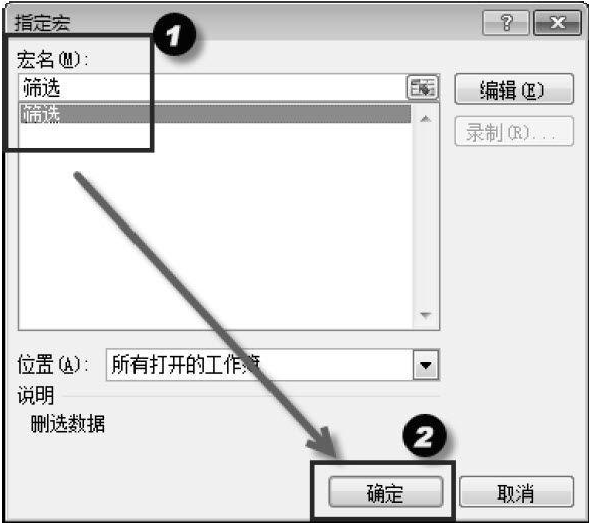Open the 所有打开的工作簿 combo box
The height and width of the screenshot is (523, 589).
[273, 365]
